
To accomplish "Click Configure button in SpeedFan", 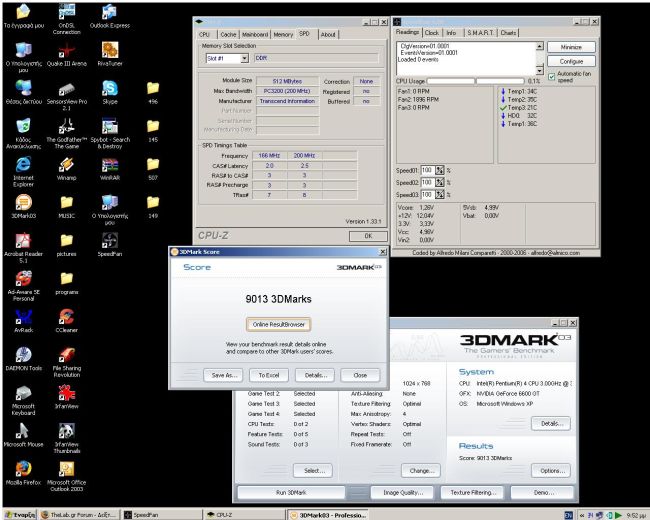I will 571,61.
